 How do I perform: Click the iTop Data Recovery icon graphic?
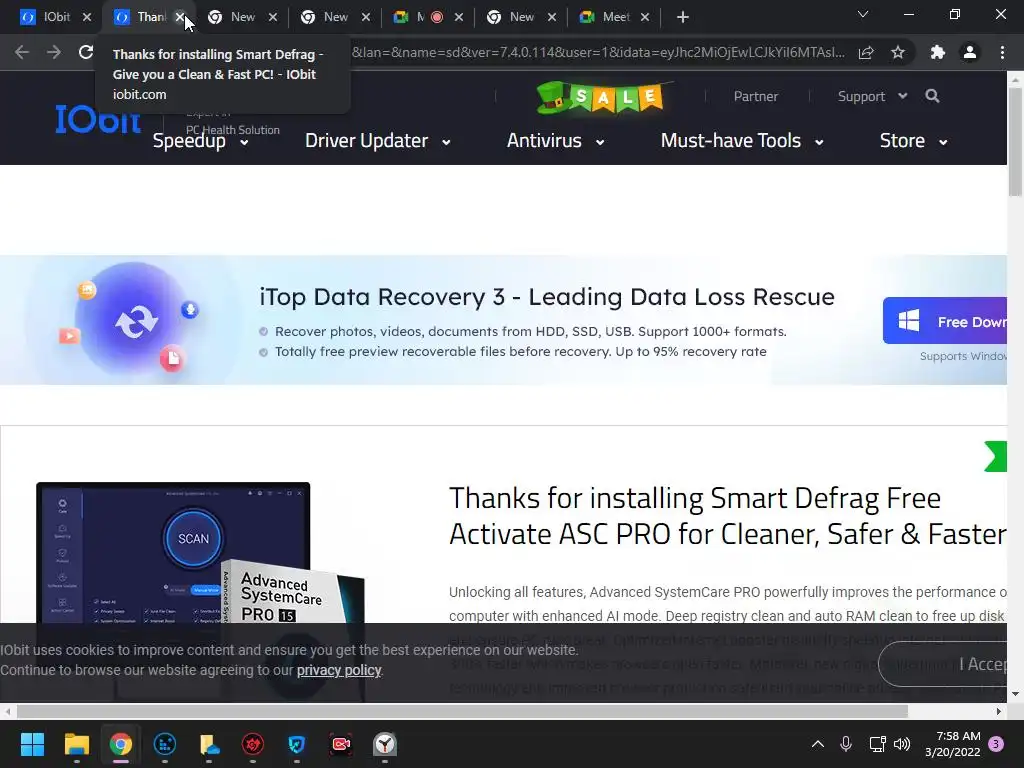(134, 320)
